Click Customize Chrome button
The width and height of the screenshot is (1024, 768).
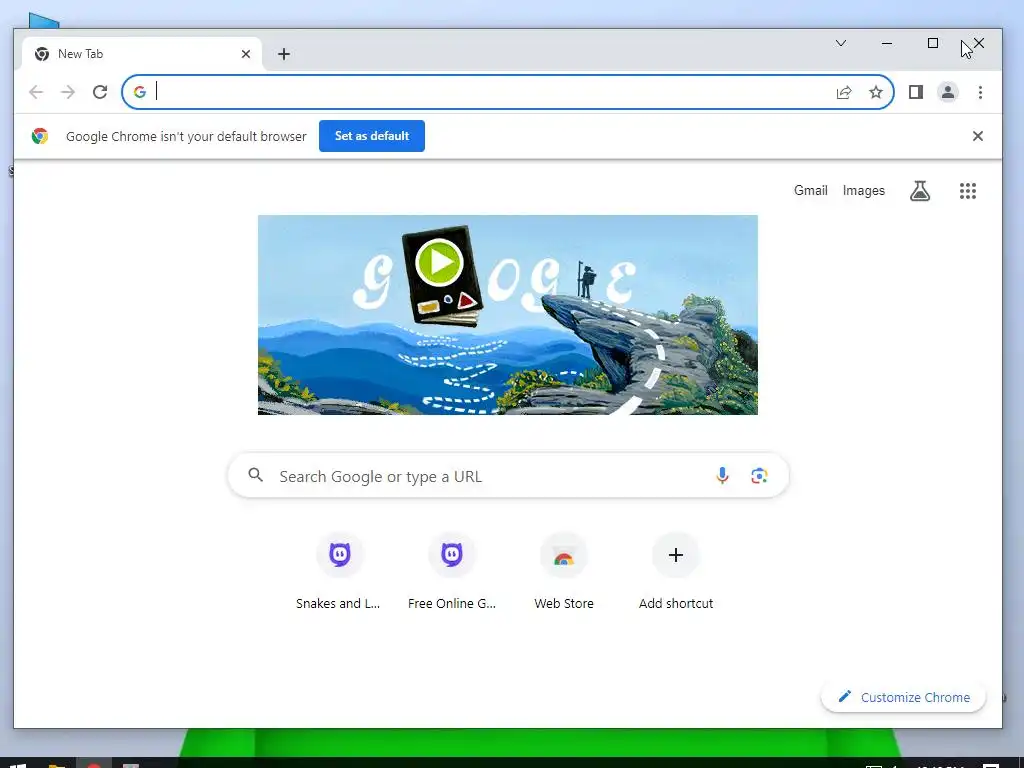[x=903, y=697]
